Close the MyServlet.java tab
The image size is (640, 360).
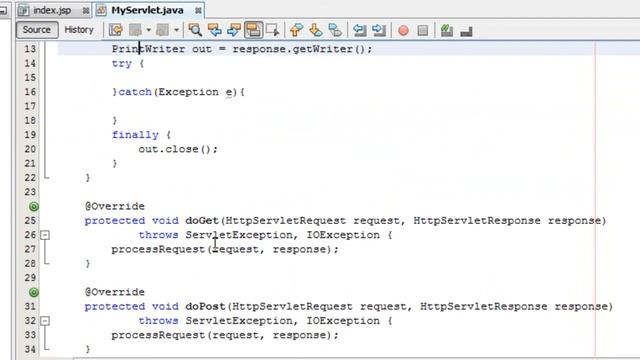(x=198, y=11)
